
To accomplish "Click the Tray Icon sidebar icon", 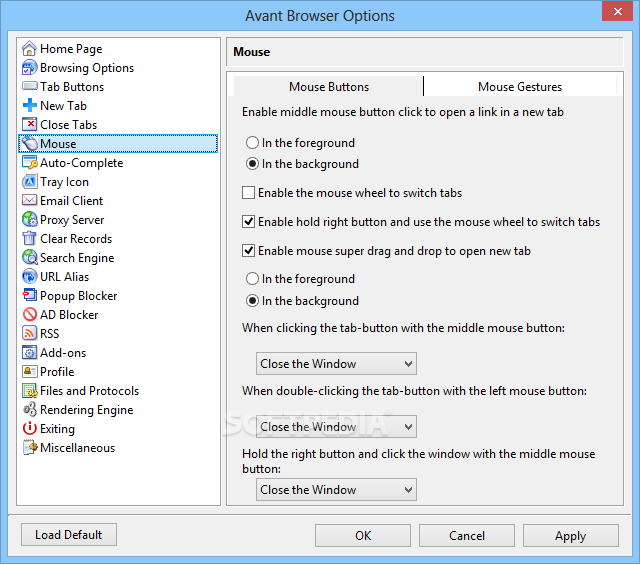I will (29, 182).
